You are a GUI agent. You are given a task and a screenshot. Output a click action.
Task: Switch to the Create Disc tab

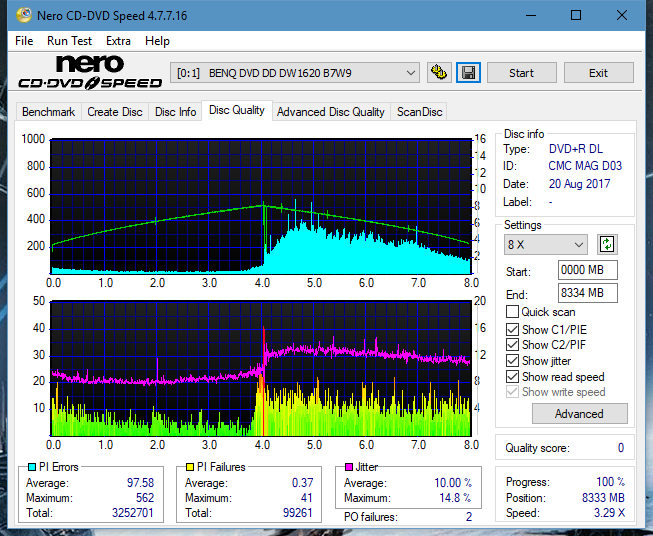coord(115,112)
